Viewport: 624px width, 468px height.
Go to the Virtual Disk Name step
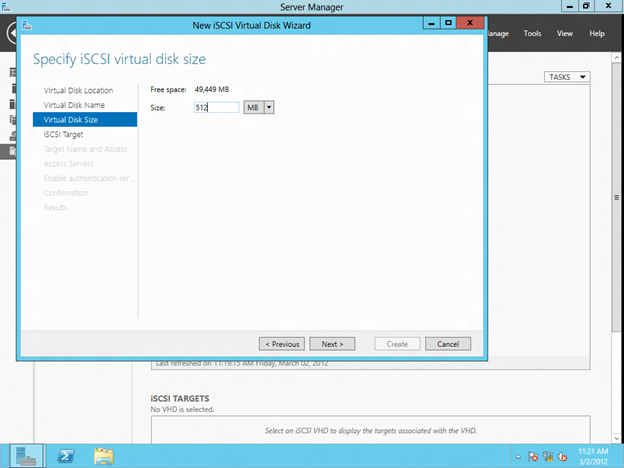(74, 105)
